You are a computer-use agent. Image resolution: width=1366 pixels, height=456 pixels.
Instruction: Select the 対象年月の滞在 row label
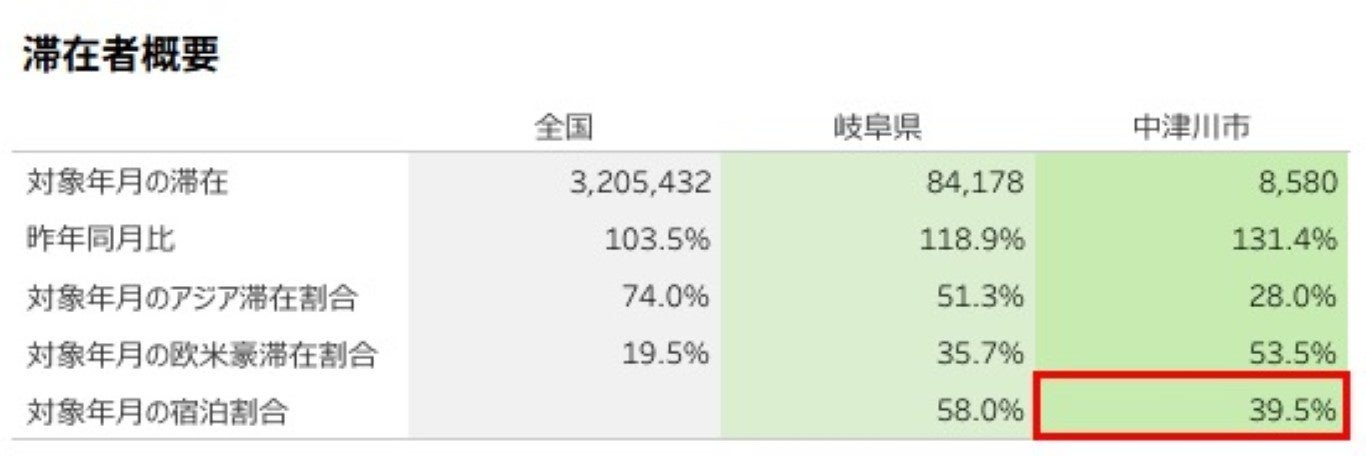[129, 183]
